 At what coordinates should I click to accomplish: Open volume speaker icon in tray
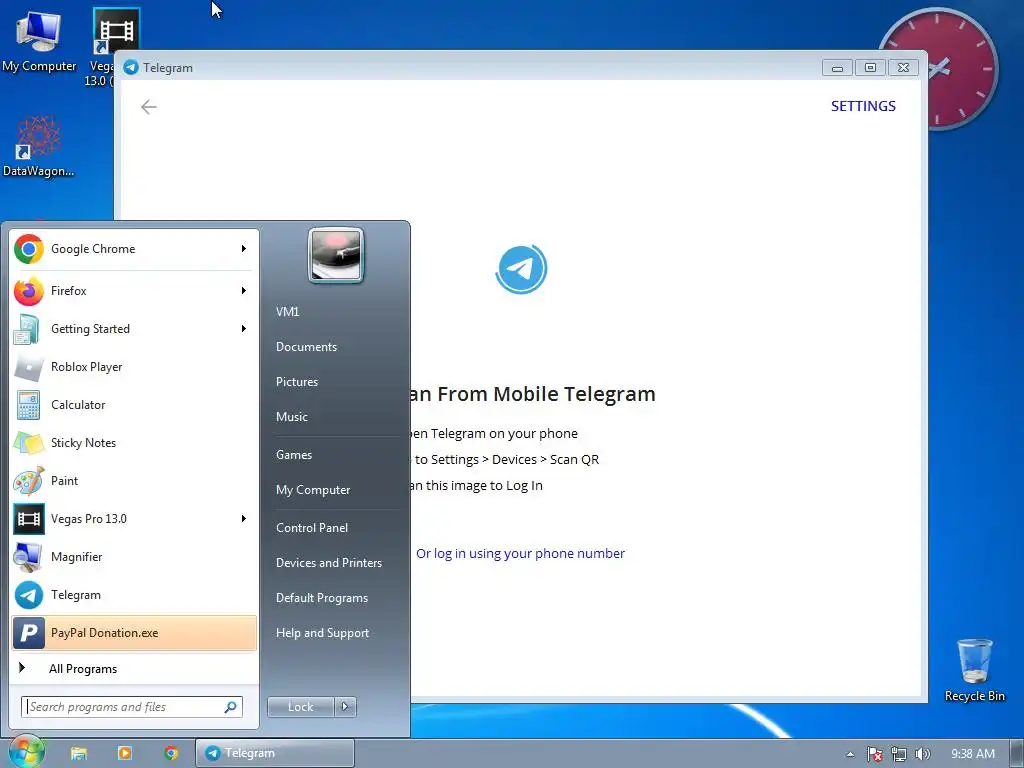coord(922,754)
